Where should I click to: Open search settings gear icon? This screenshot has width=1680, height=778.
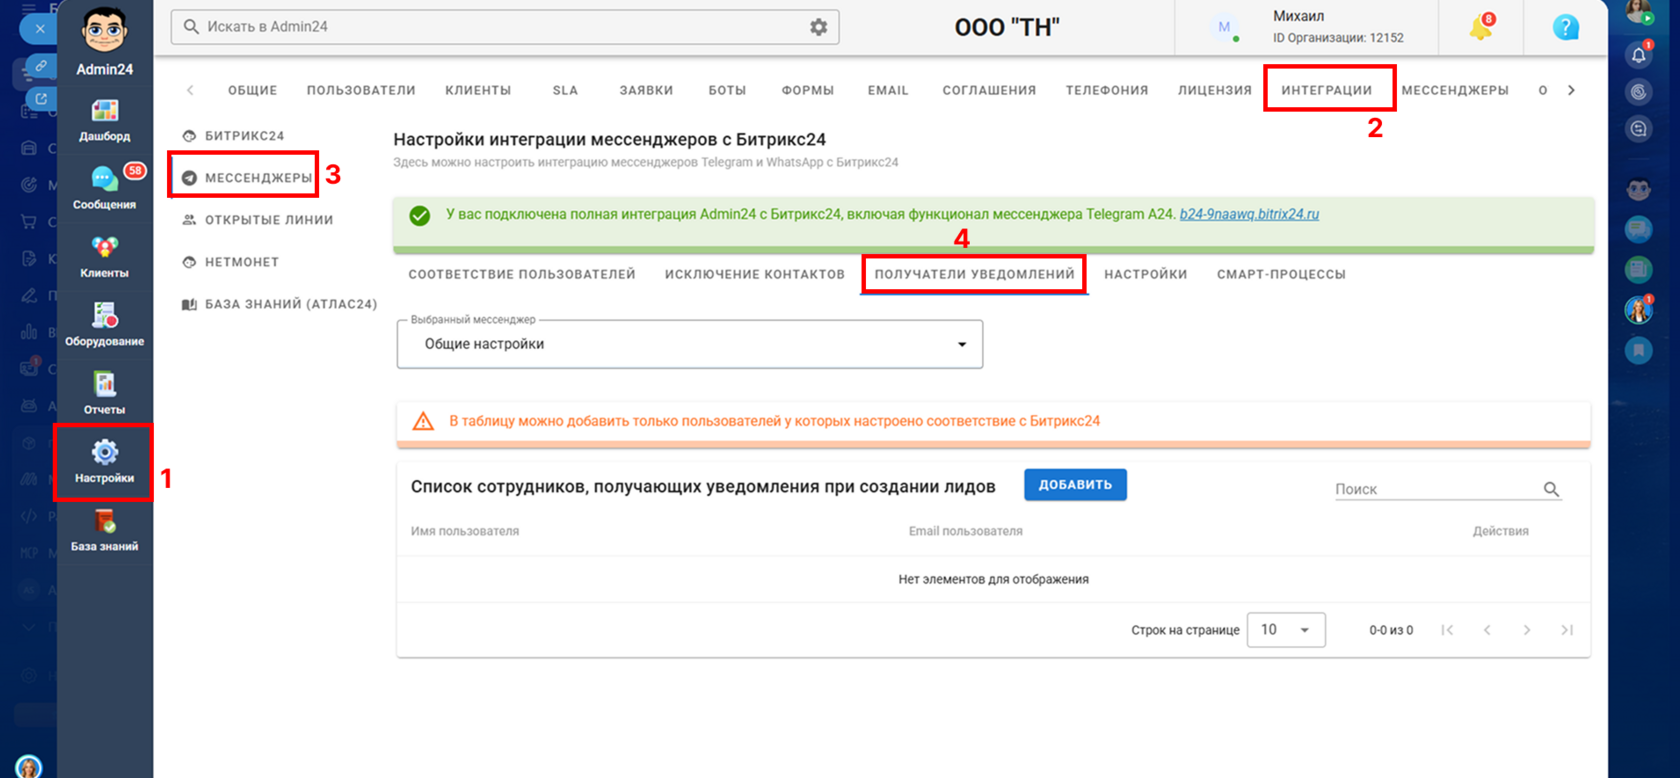click(818, 27)
